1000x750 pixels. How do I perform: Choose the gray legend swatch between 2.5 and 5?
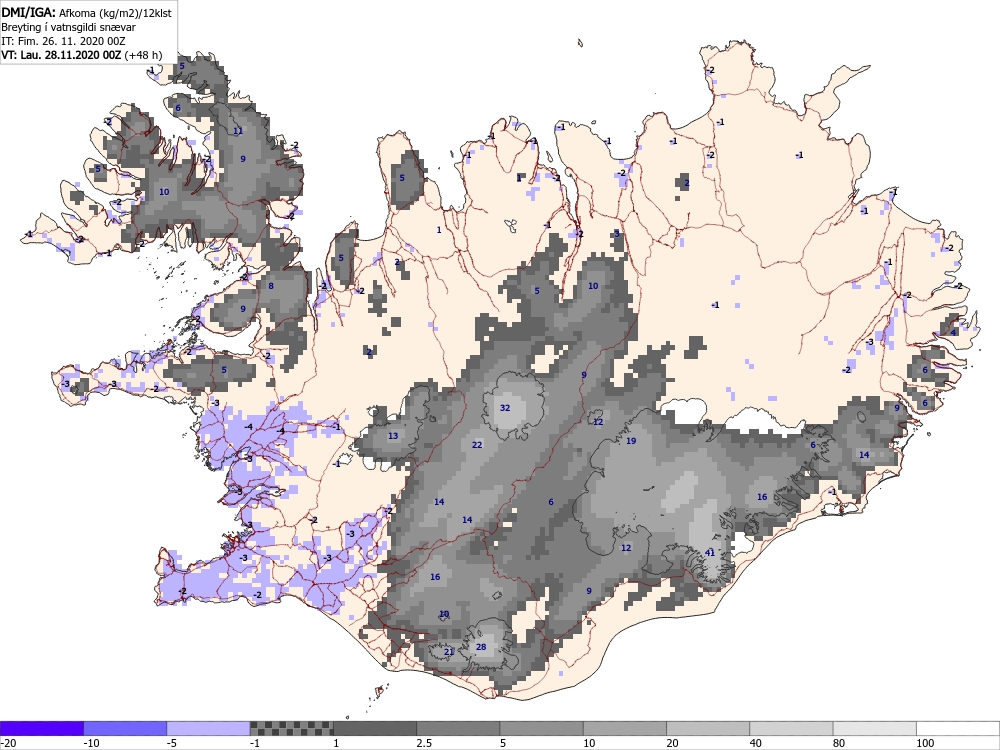tap(459, 728)
